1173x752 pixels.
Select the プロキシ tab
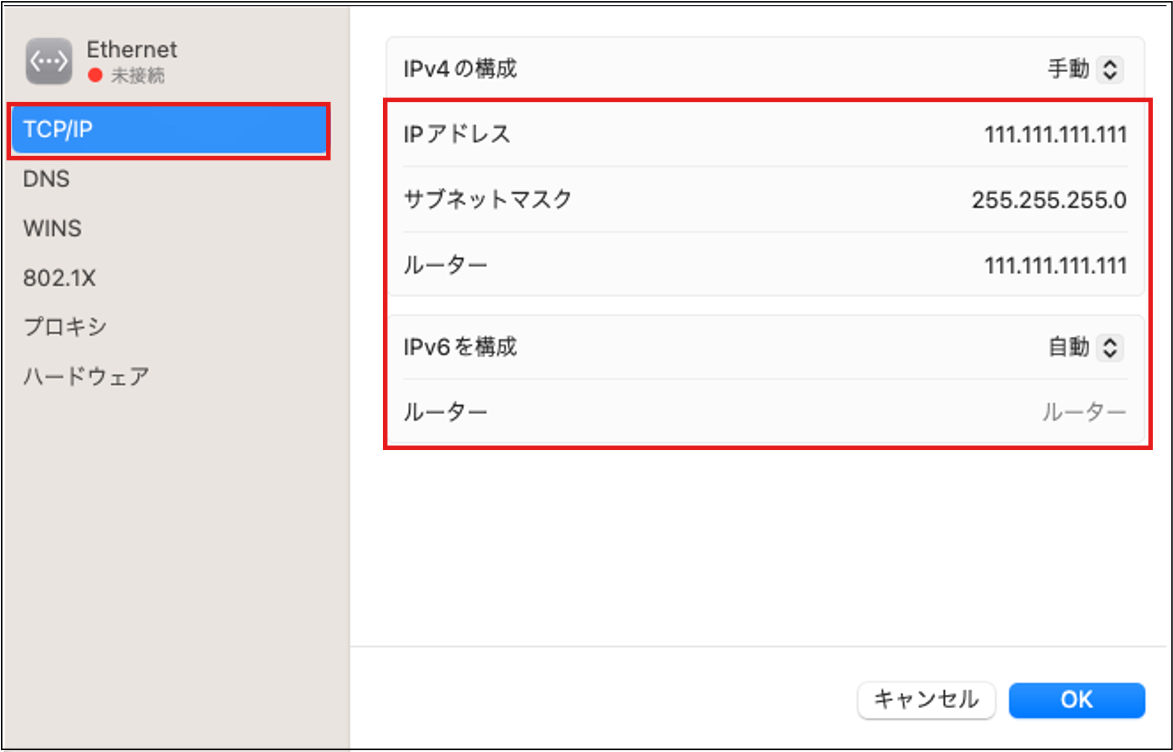(x=65, y=327)
